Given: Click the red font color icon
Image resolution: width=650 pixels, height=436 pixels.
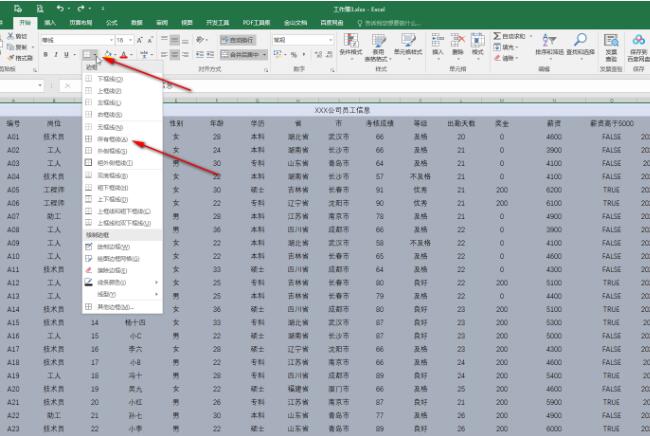Looking at the screenshot, I should coord(124,55).
